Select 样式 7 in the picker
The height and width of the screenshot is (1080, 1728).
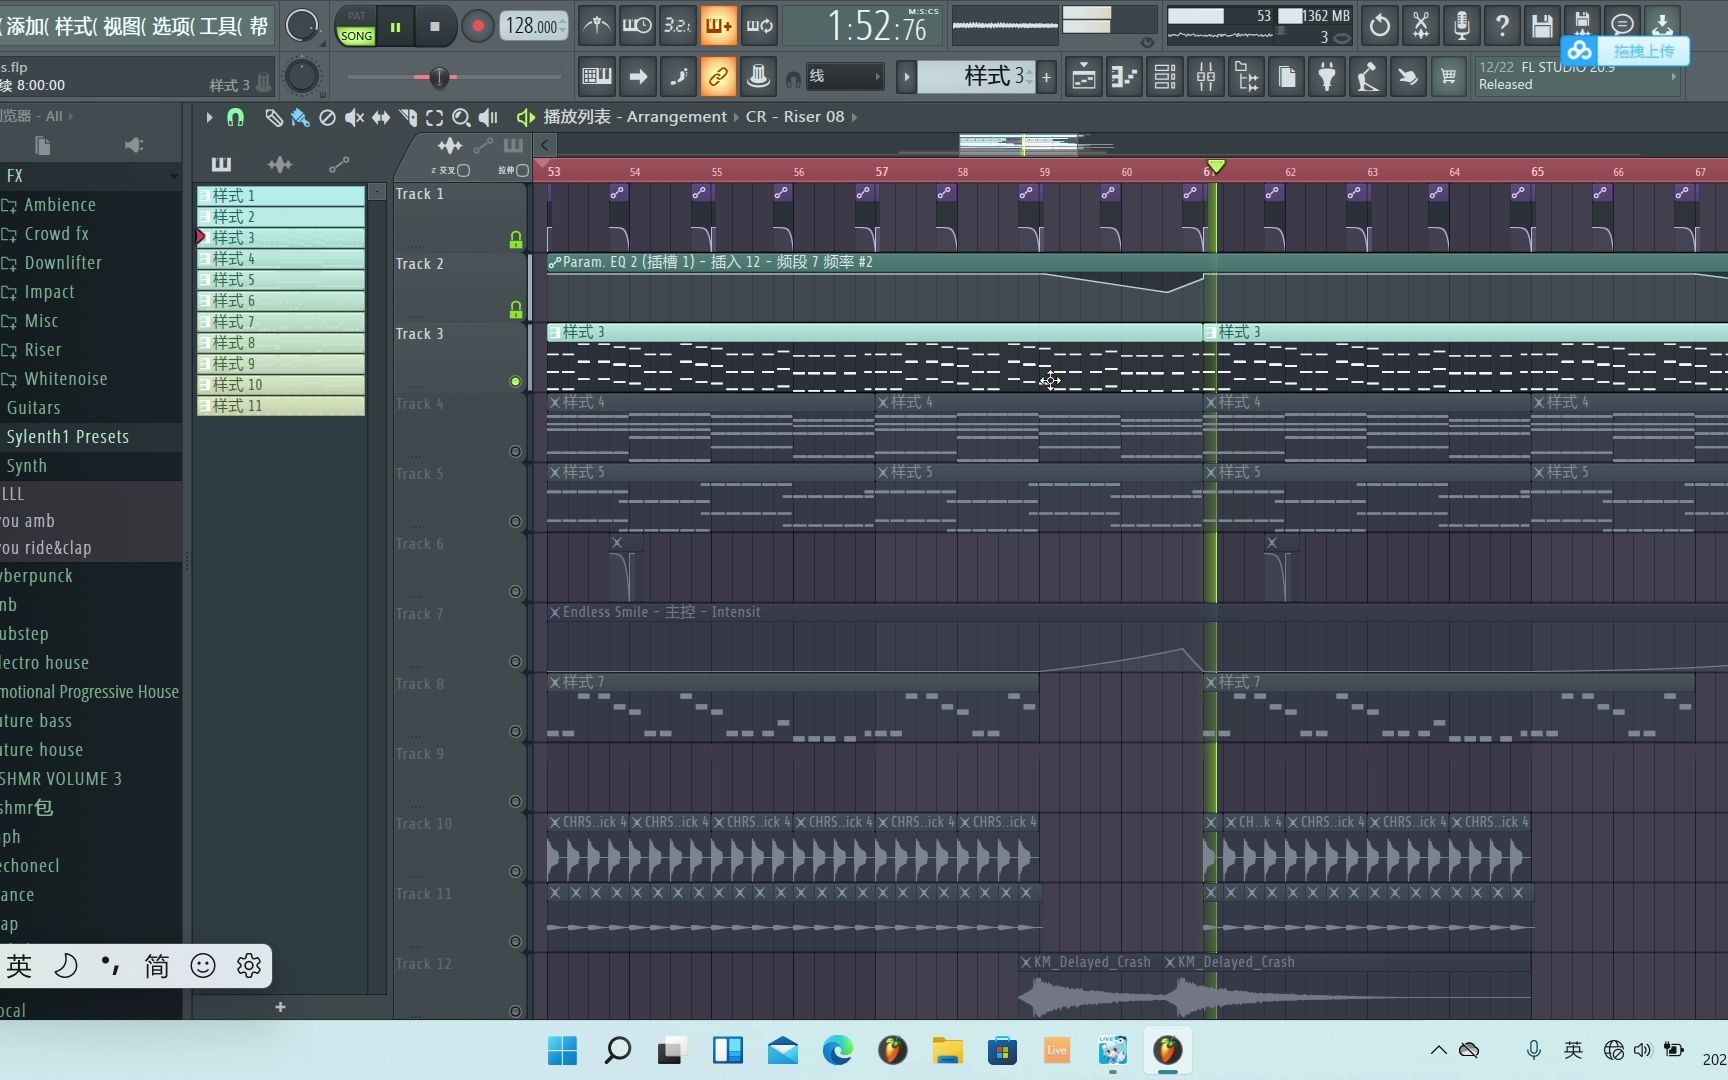(x=281, y=322)
